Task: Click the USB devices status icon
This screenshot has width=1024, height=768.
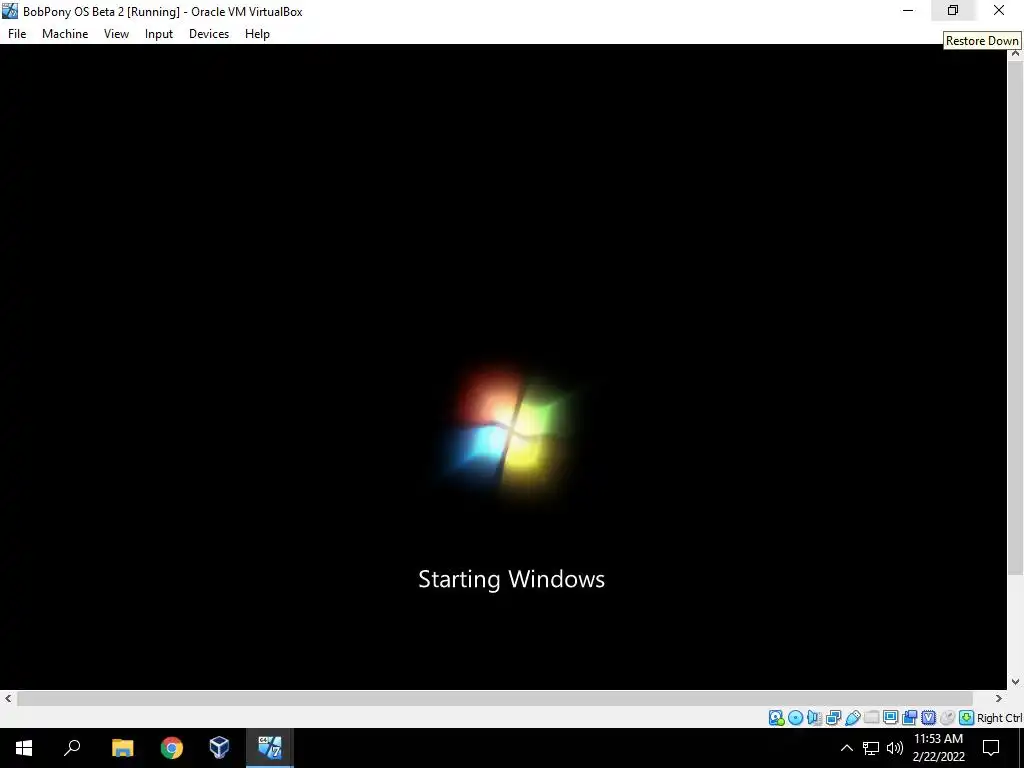Action: (852, 718)
